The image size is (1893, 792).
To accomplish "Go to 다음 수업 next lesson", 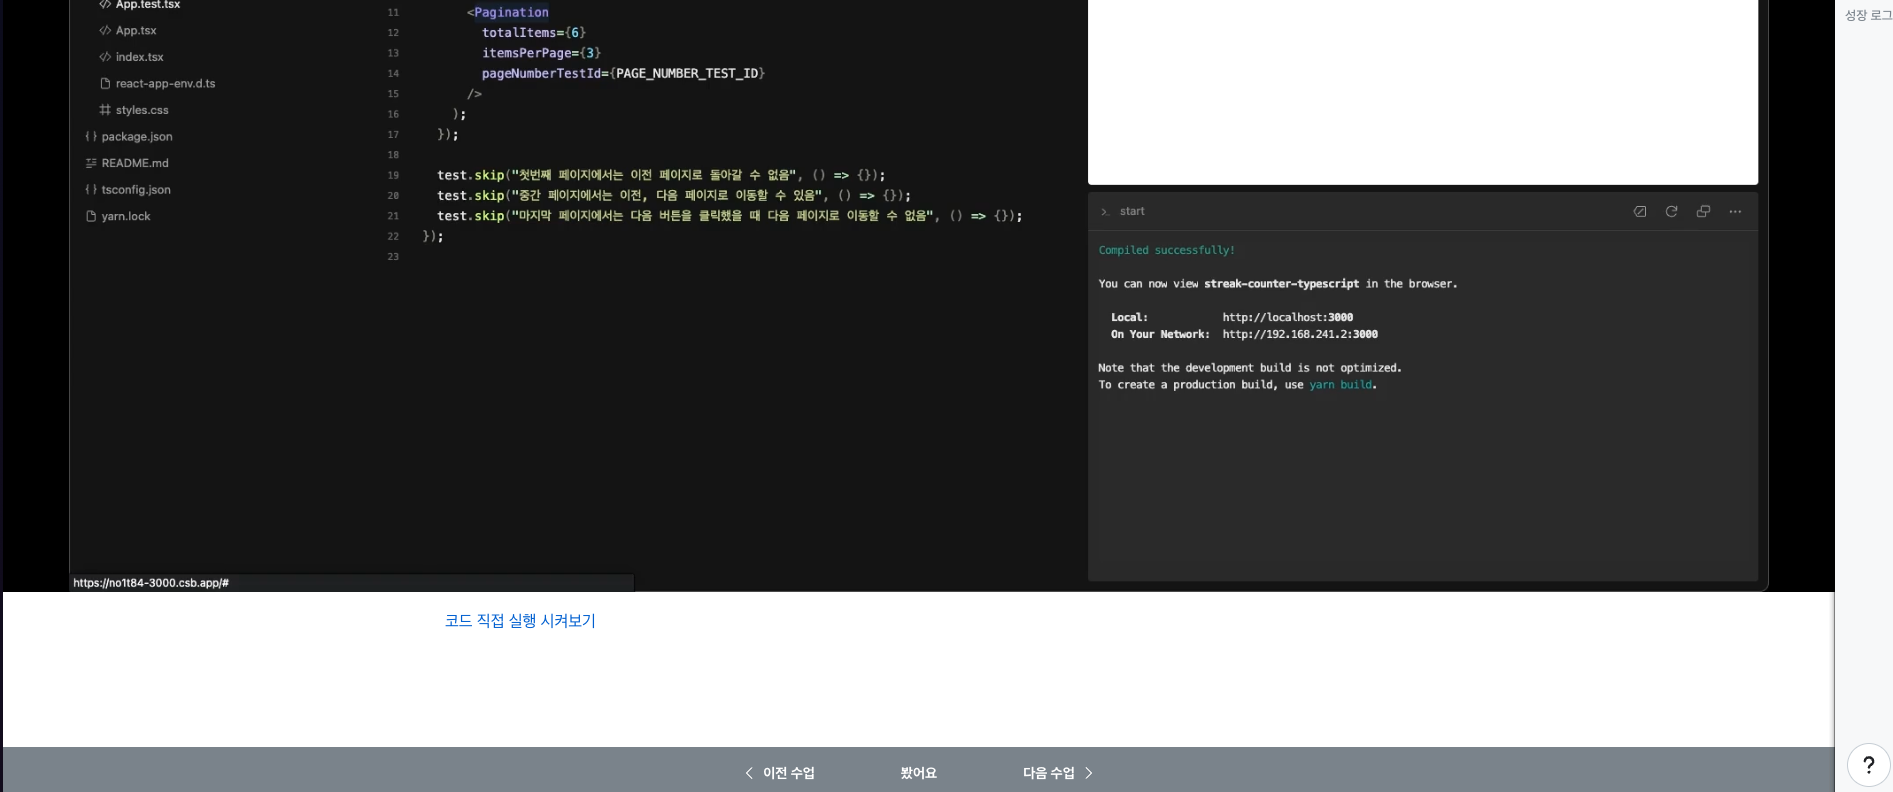I will (x=1058, y=773).
